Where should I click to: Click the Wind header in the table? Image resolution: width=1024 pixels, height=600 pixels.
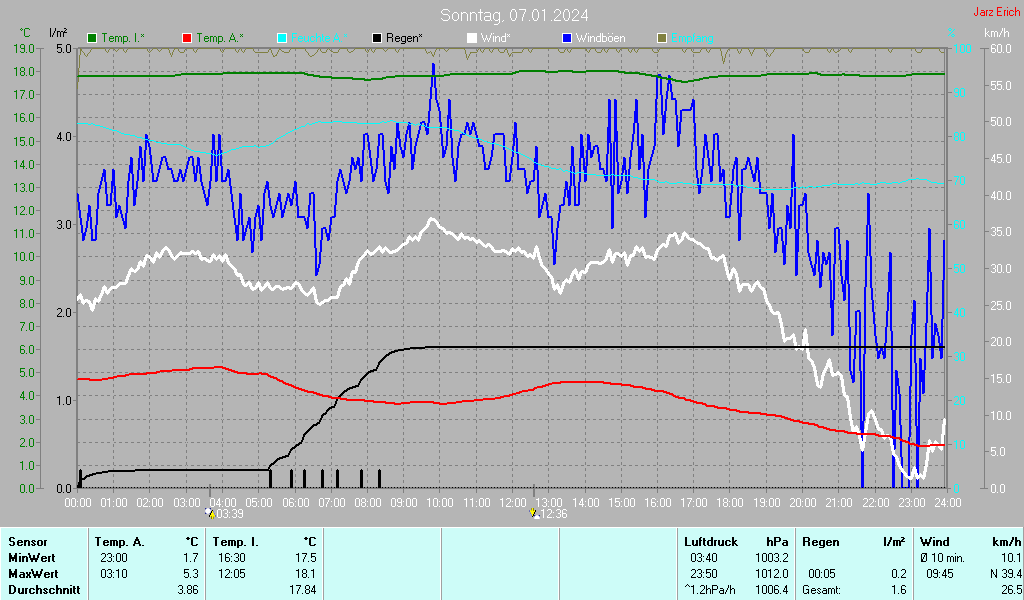pos(935,541)
